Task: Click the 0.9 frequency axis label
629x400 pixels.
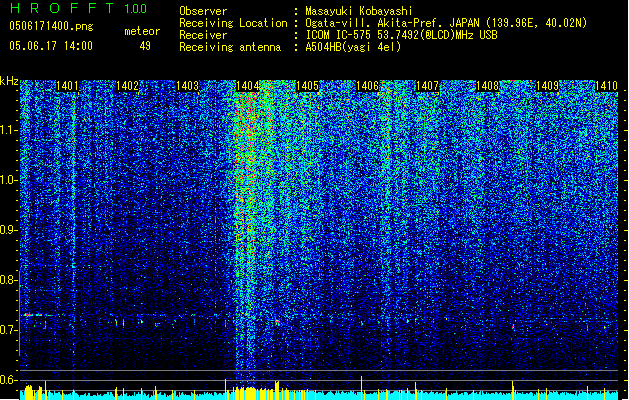Action: [x=7, y=230]
